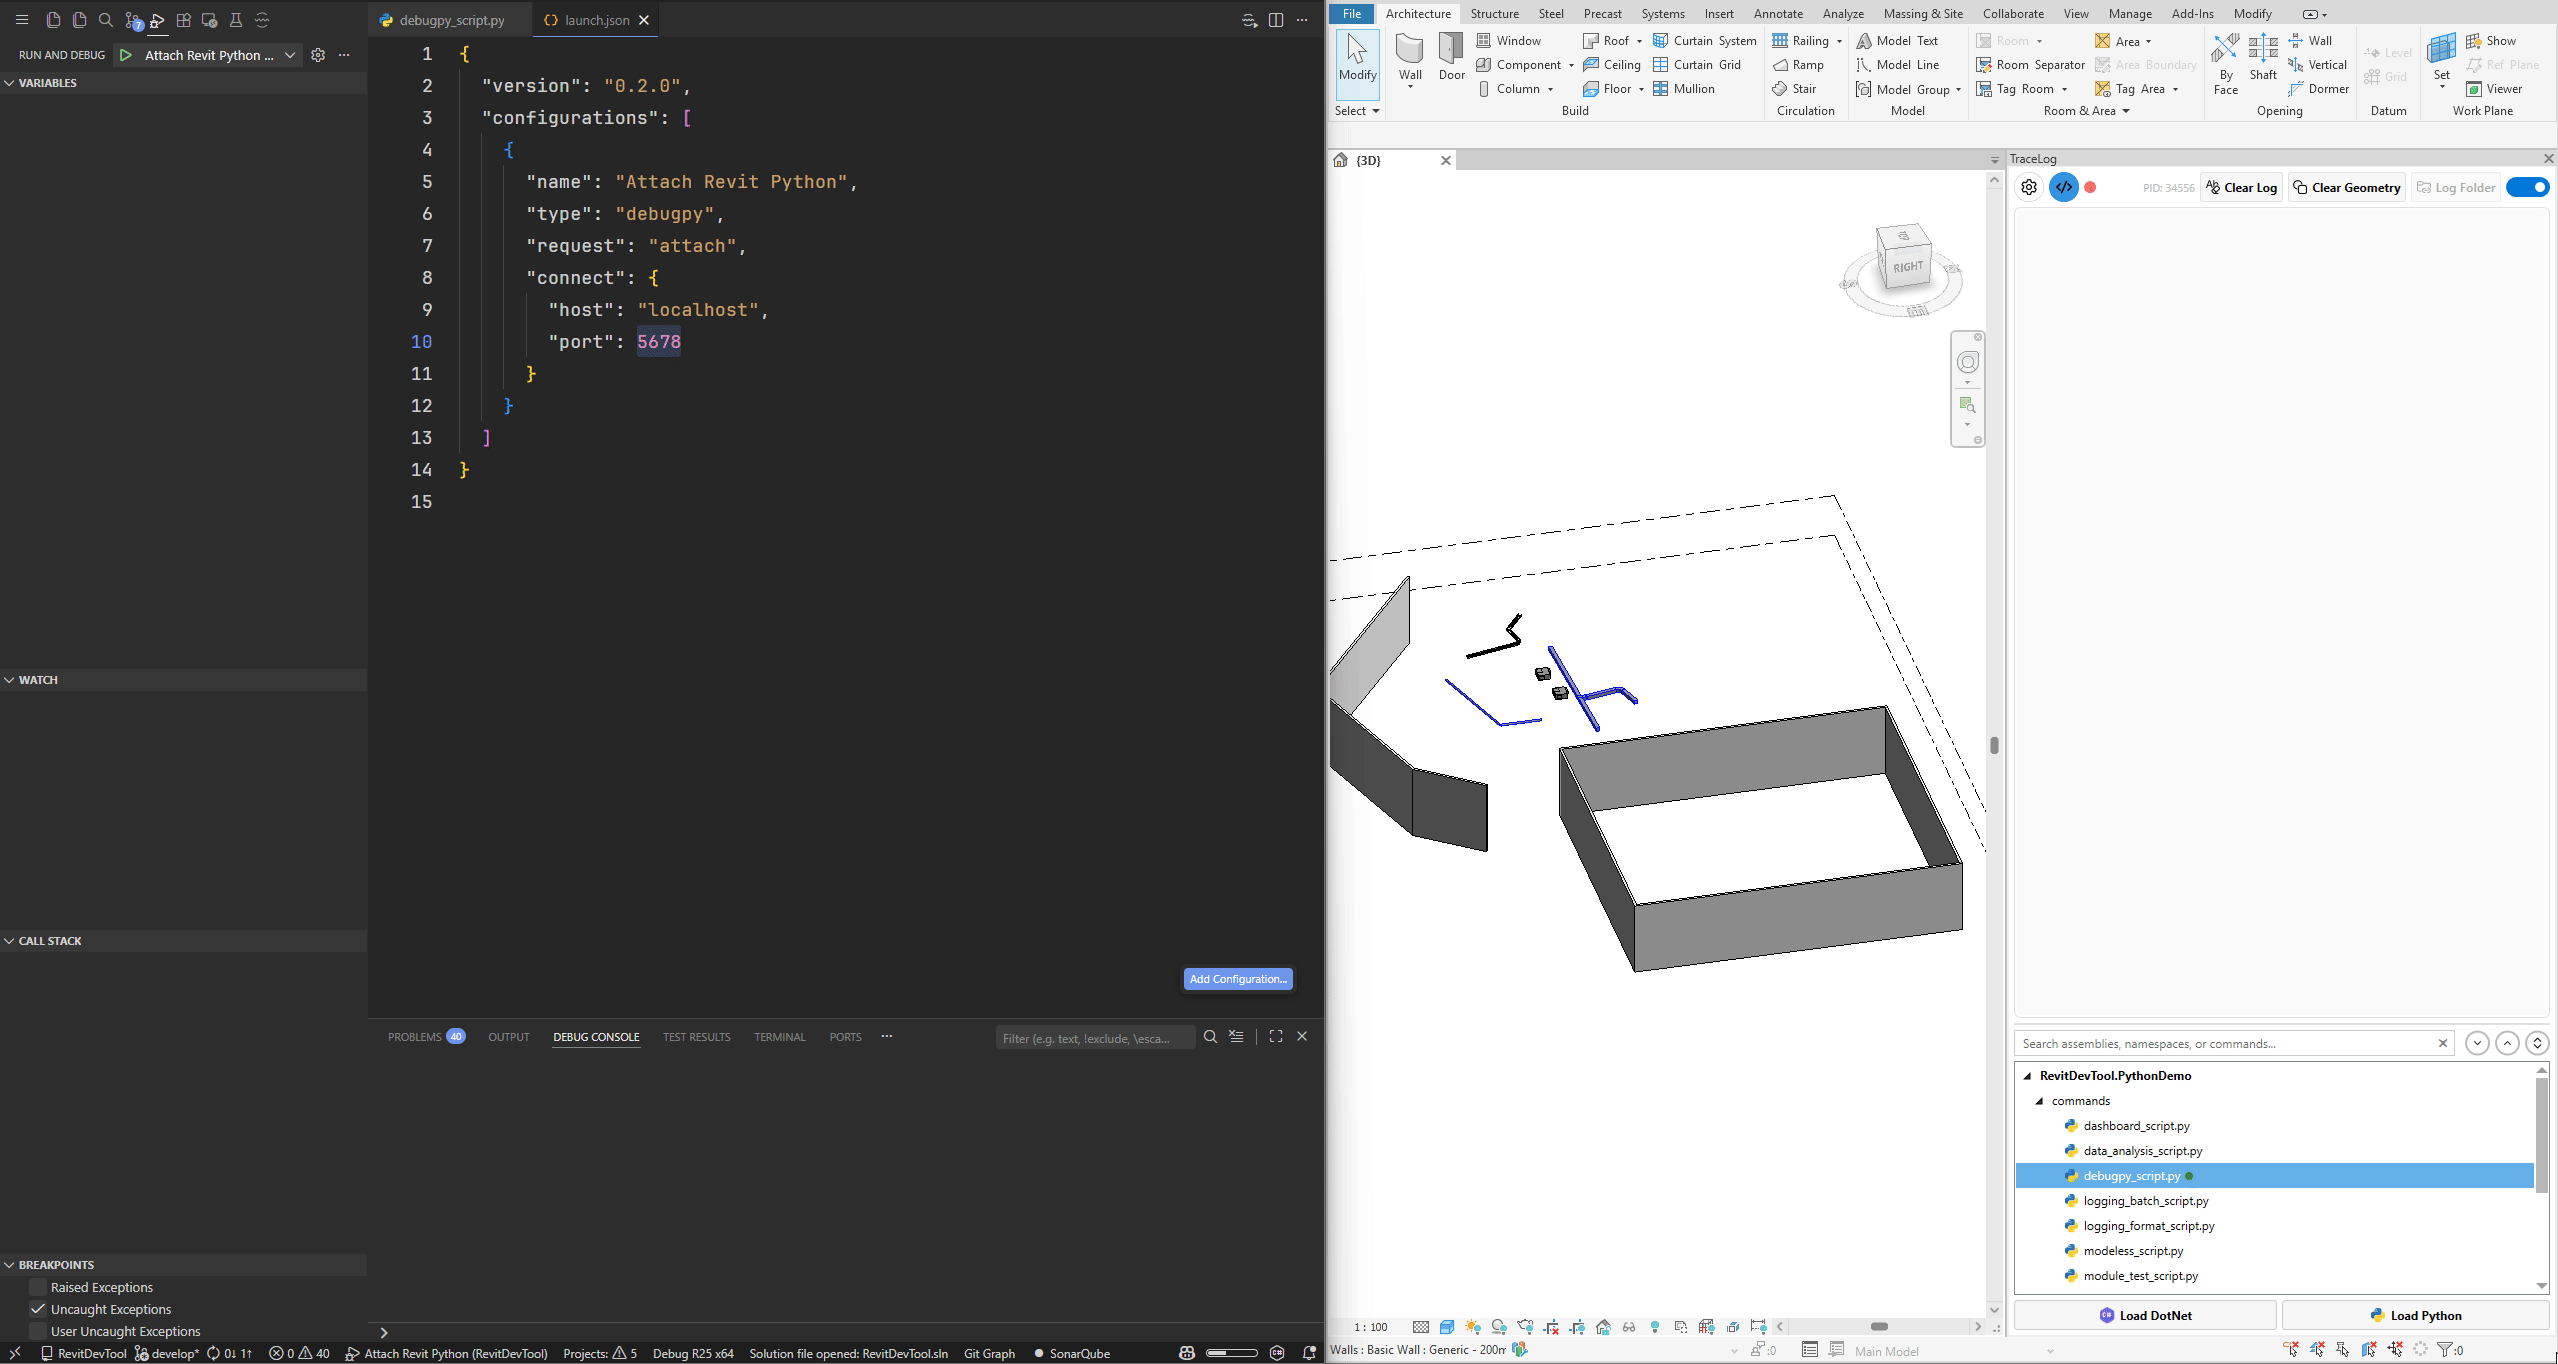Enable the Raised Exceptions checkbox
The image size is (2558, 1364).
coord(37,1287)
